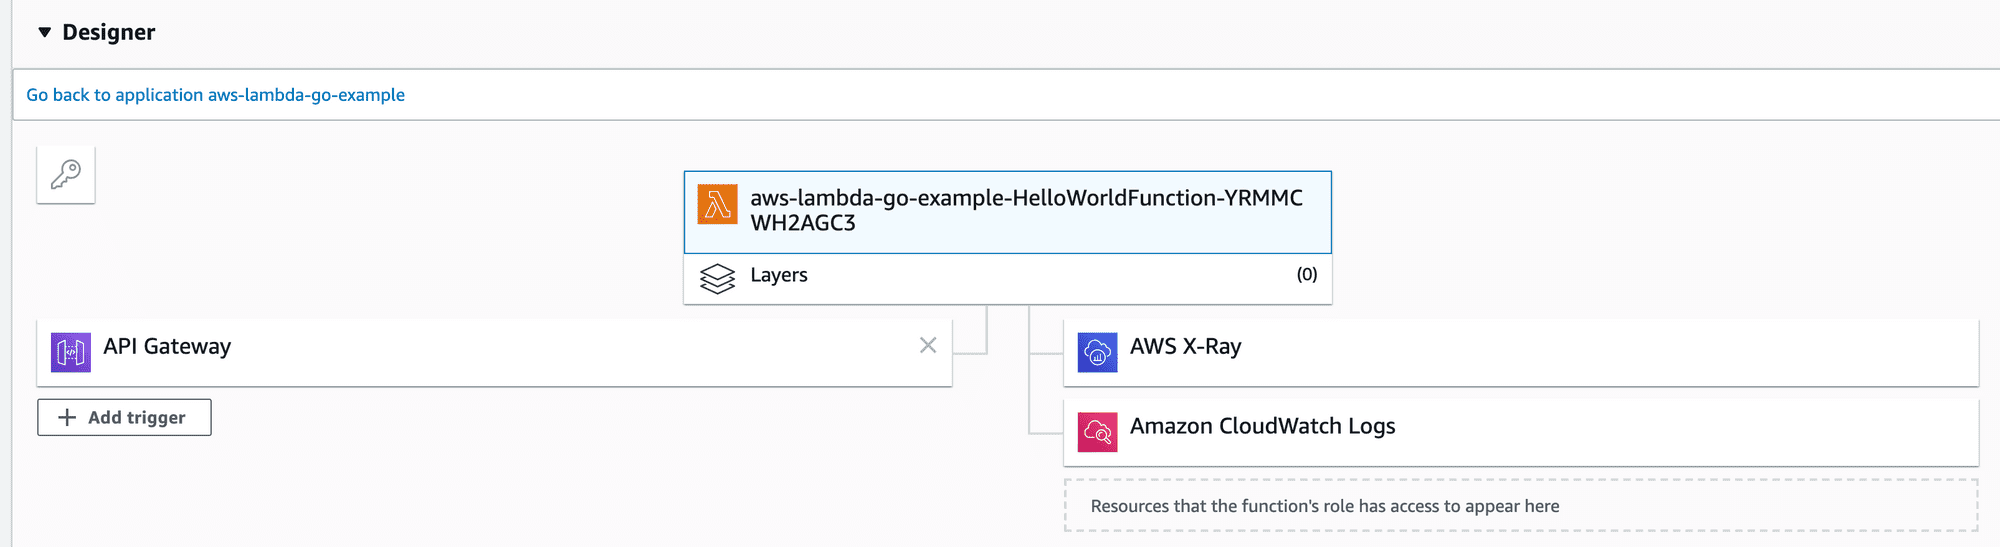Image resolution: width=2000 pixels, height=547 pixels.
Task: Open the Layers row
Action: pos(1008,278)
